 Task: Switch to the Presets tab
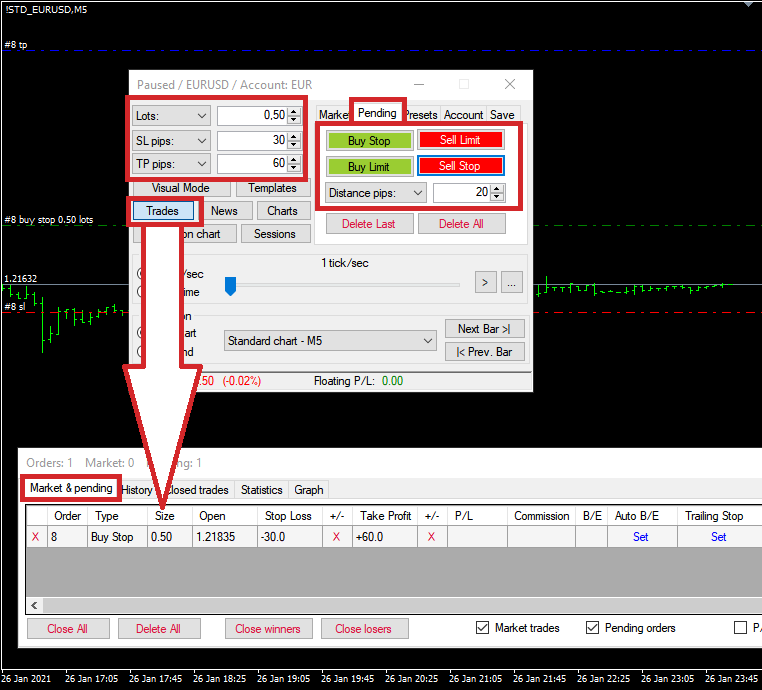click(421, 115)
